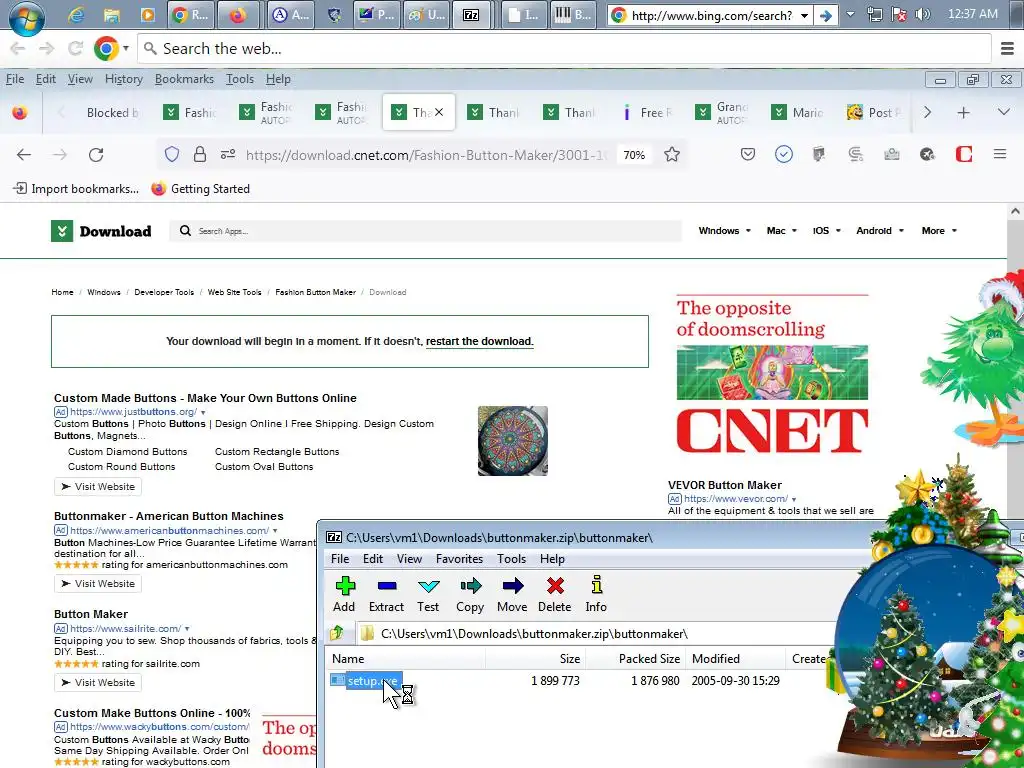This screenshot has width=1024, height=768.
Task: Open Windows Explorer from taskbar
Action: pyautogui.click(x=112, y=15)
